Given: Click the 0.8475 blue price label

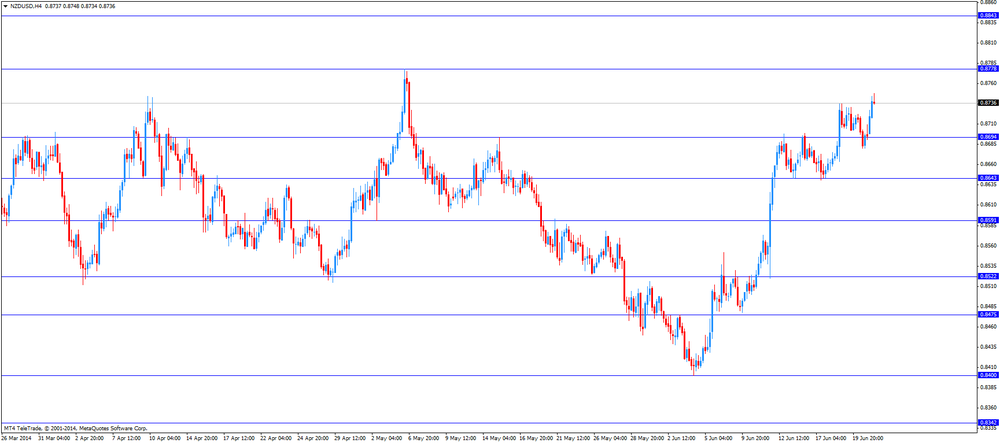Looking at the screenshot, I should coord(987,315).
